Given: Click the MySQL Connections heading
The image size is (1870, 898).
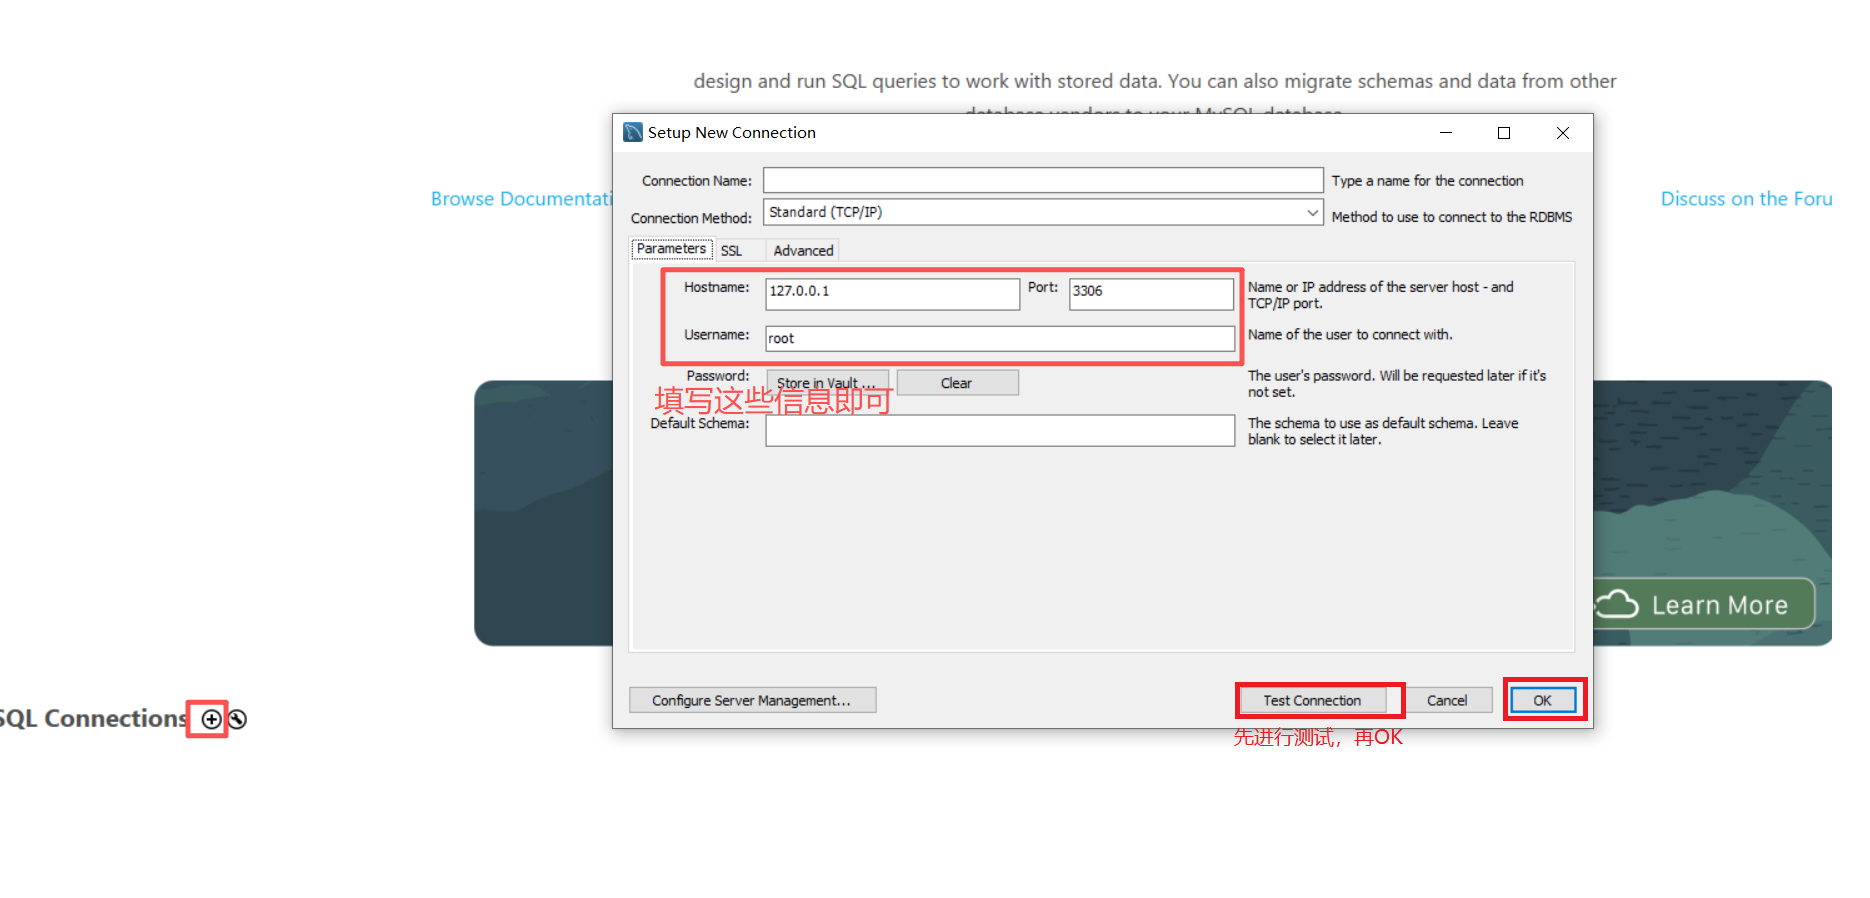Looking at the screenshot, I should pyautogui.click(x=92, y=719).
